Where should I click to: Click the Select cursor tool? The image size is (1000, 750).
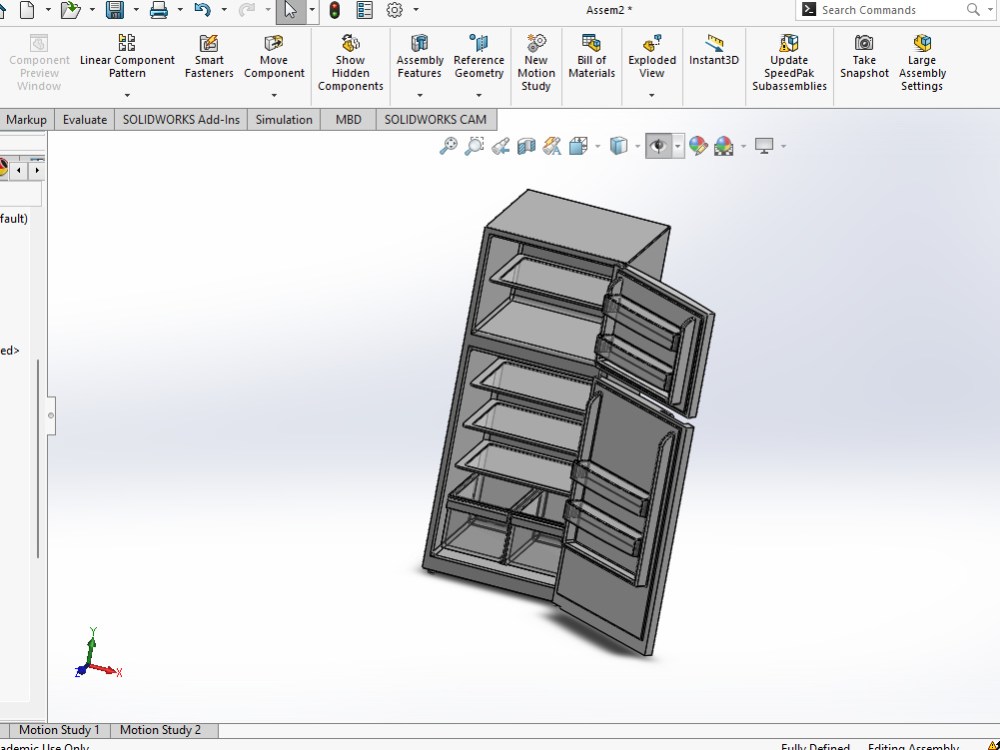click(x=291, y=10)
